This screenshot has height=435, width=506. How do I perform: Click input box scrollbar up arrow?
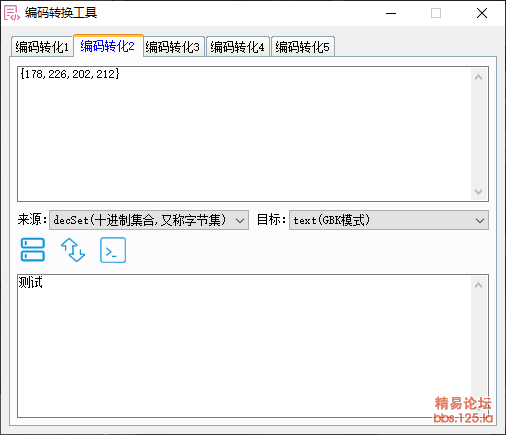[479, 77]
